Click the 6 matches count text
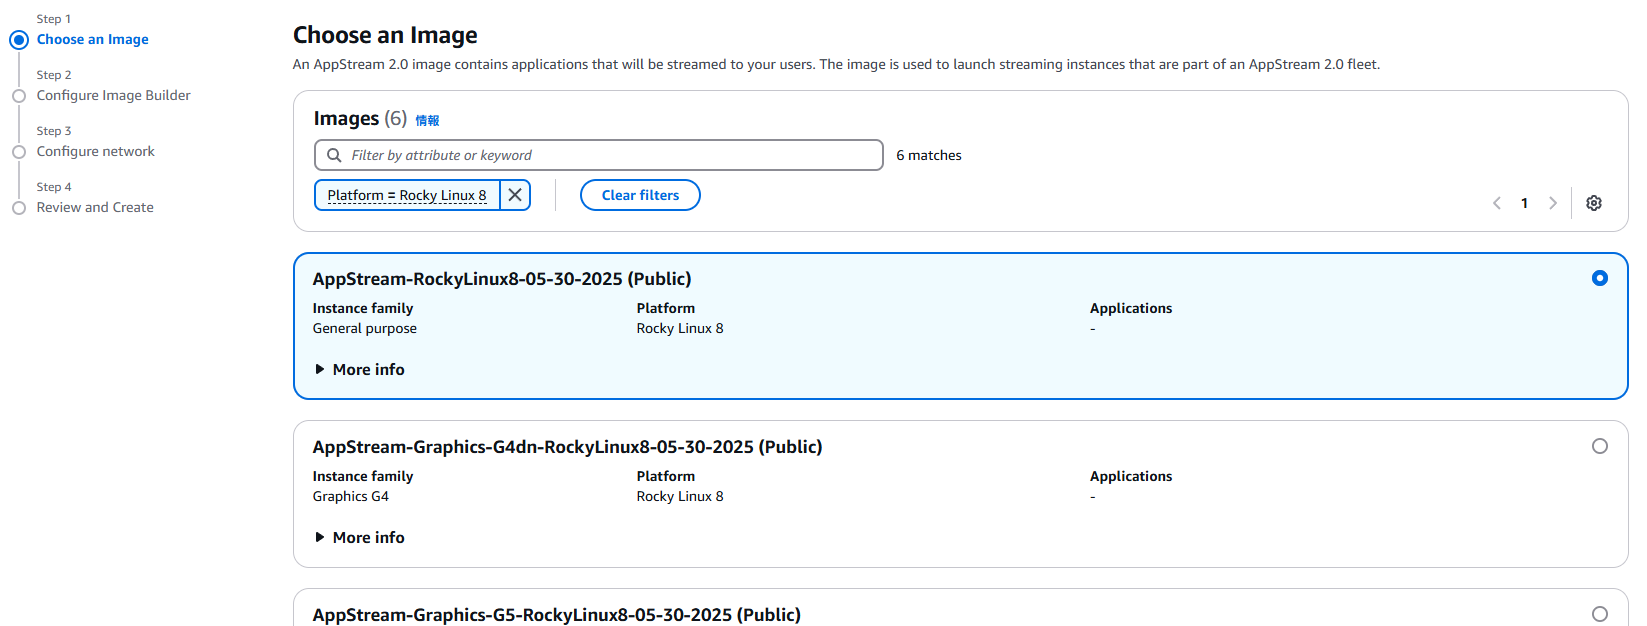1647x626 pixels. (x=929, y=155)
